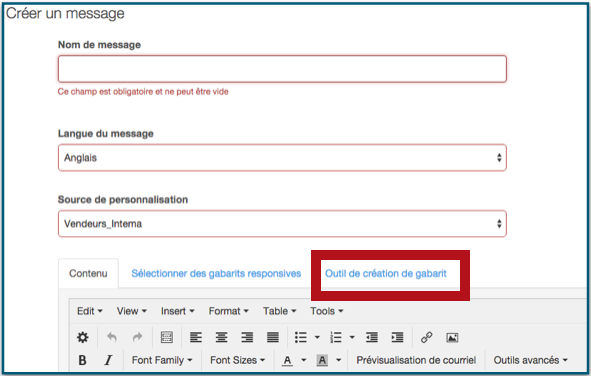Decrease indent of paragraph
591x376 pixels.
pos(372,337)
